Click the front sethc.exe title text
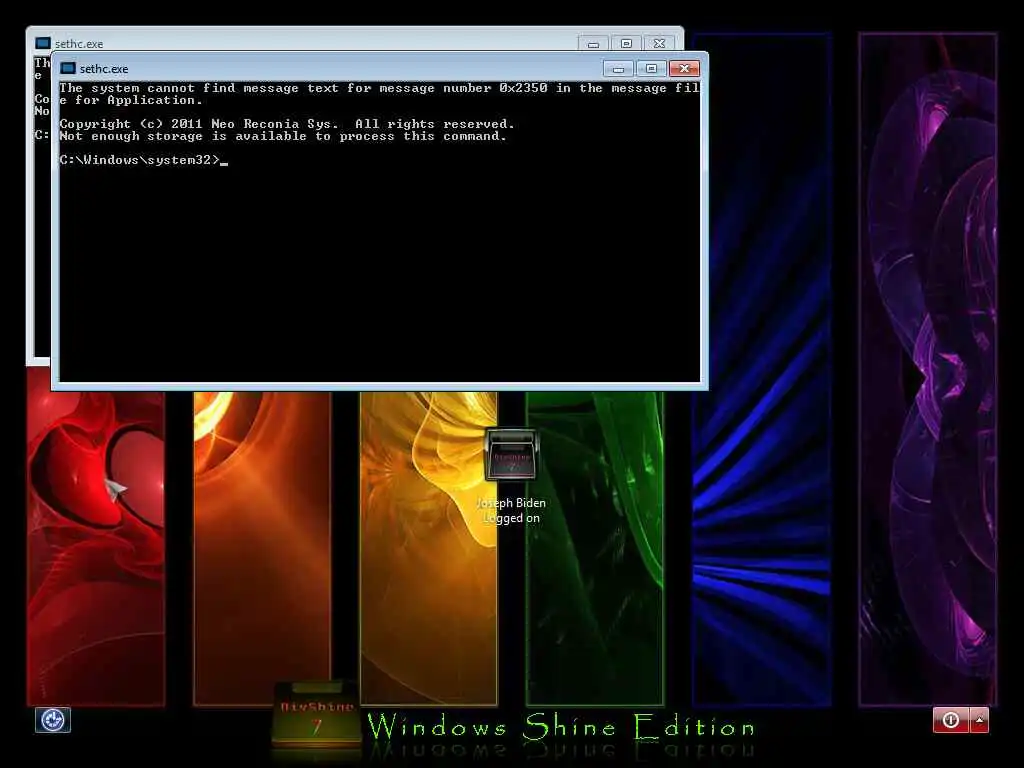The height and width of the screenshot is (768, 1024). coord(104,69)
